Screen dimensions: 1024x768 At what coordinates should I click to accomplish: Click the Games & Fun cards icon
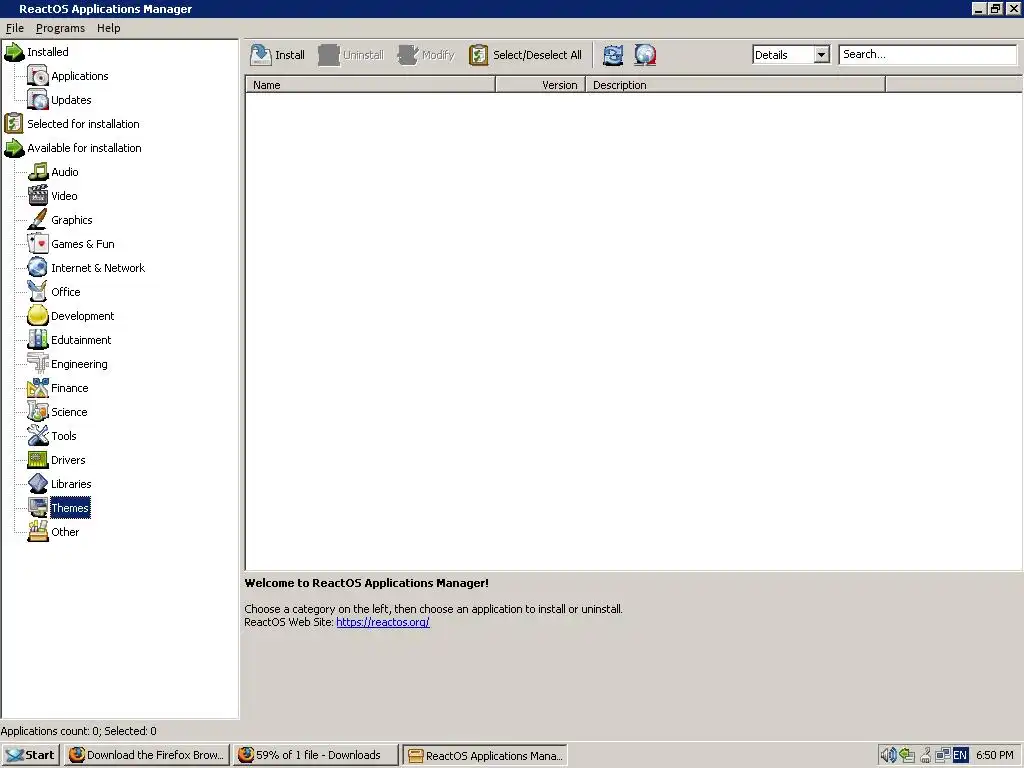pos(38,244)
